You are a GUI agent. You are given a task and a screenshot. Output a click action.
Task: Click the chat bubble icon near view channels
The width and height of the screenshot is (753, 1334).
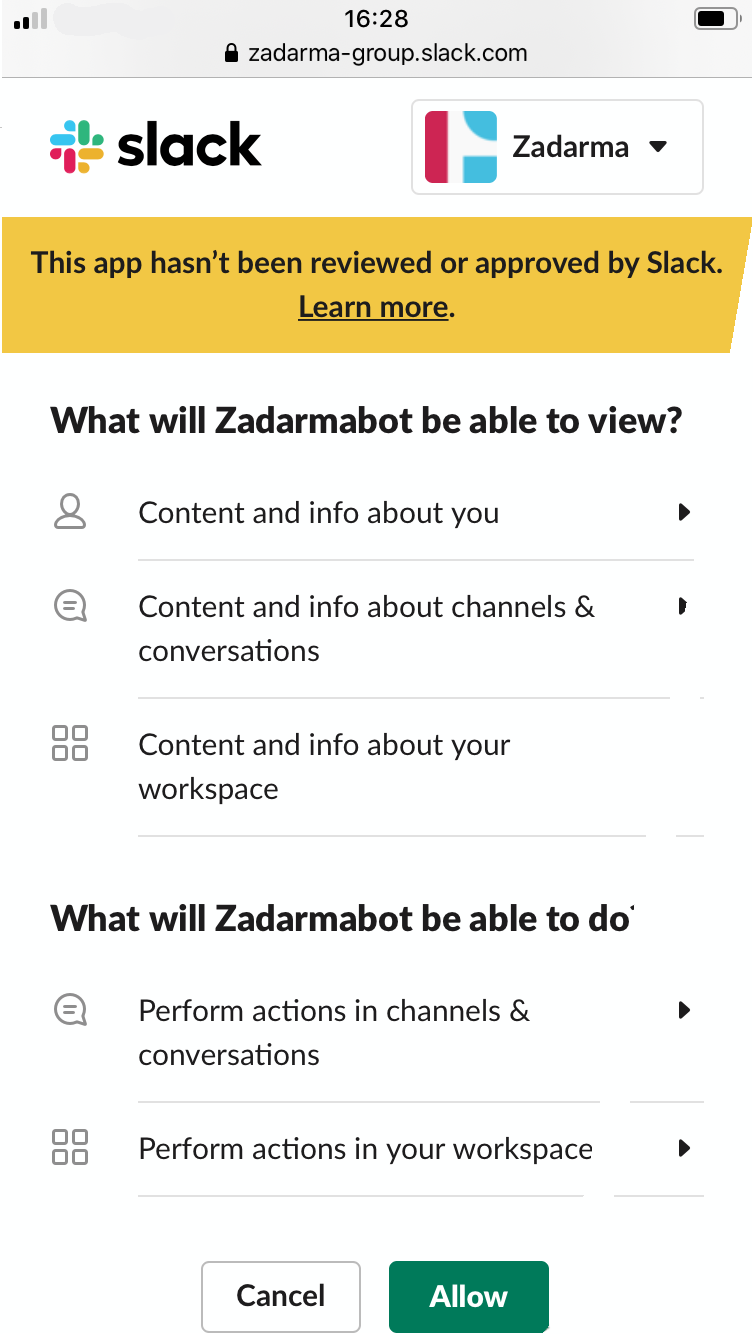69,606
